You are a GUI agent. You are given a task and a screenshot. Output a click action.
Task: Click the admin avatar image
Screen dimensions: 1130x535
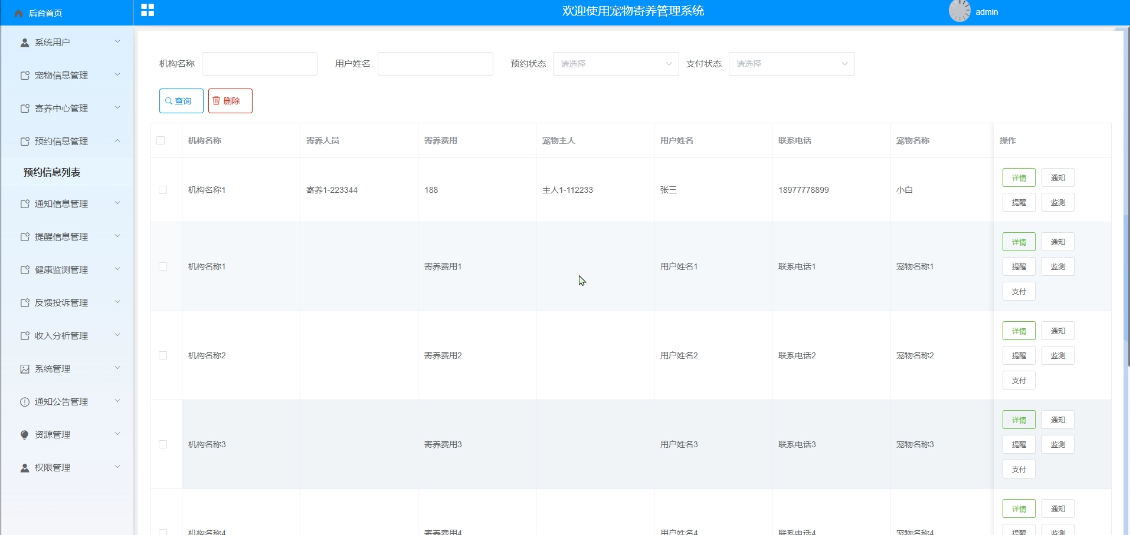click(959, 11)
